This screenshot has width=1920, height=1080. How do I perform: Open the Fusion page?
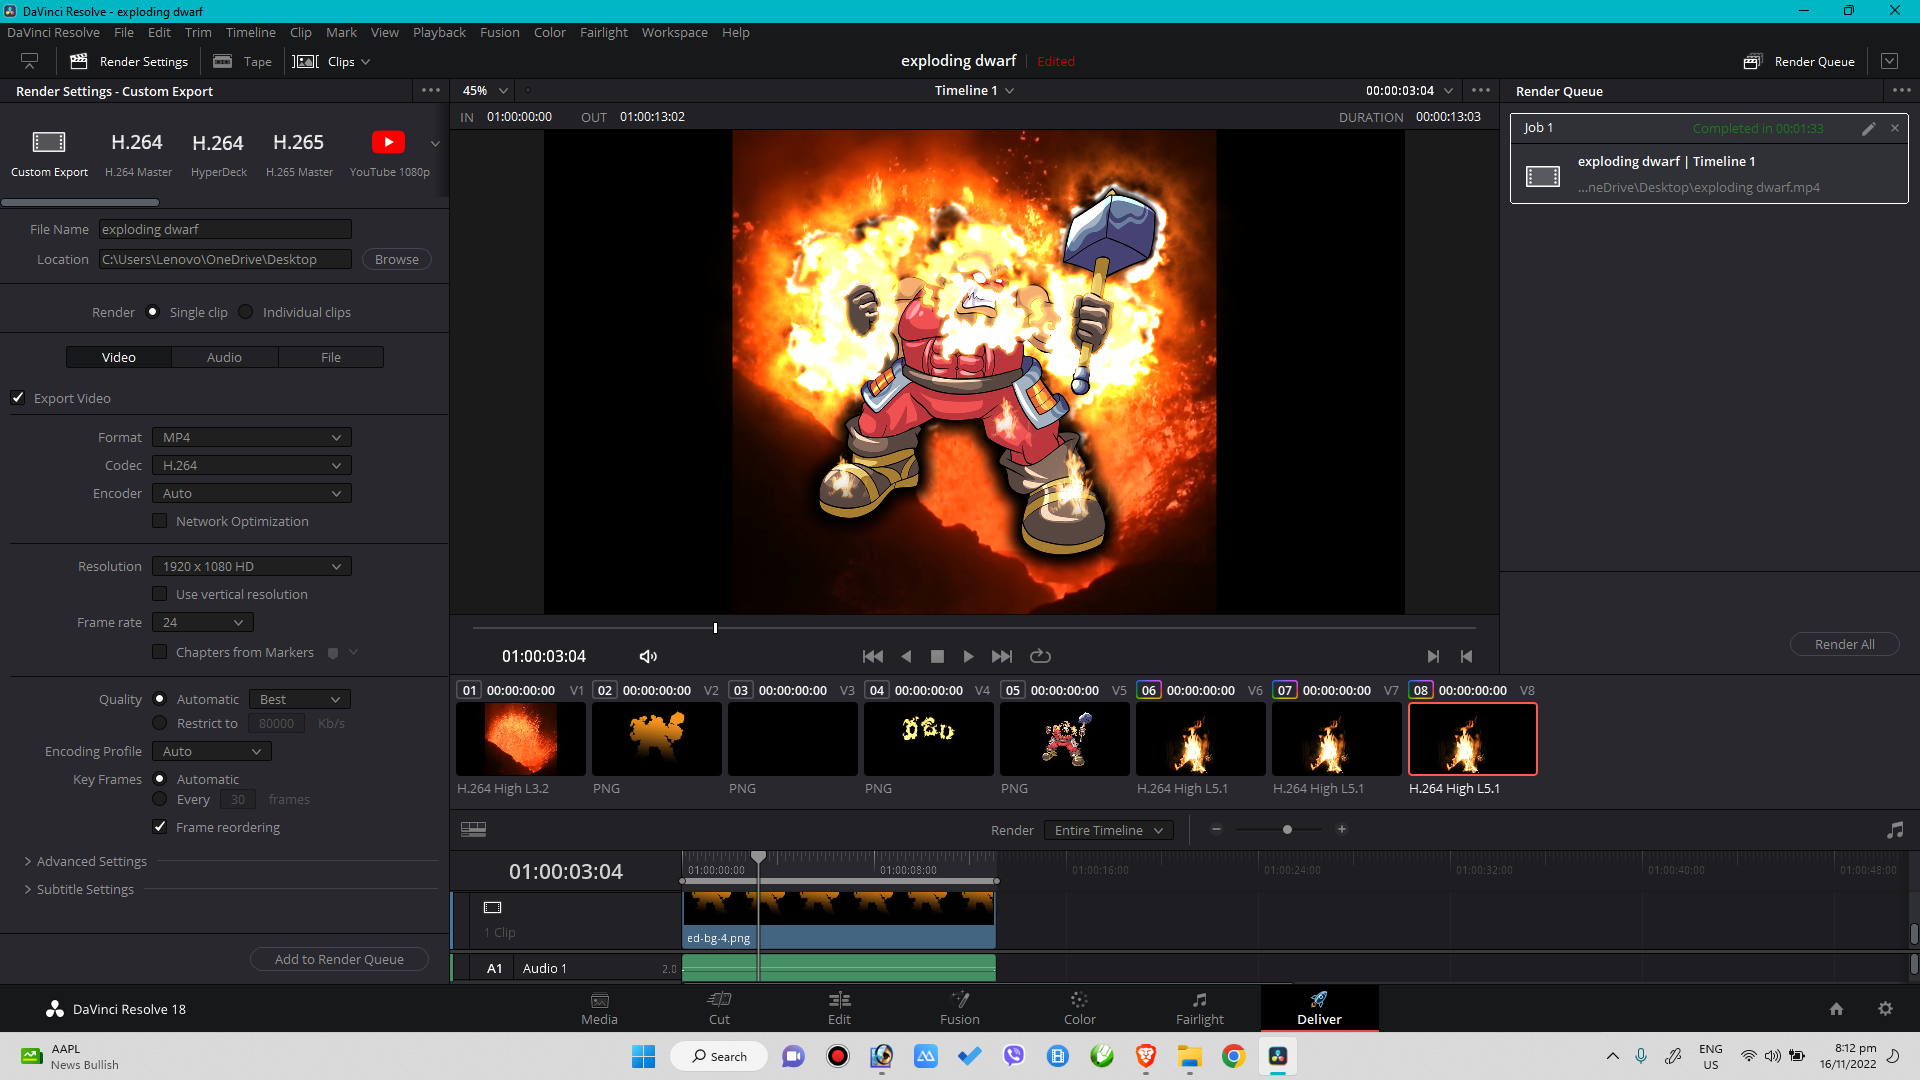pos(959,1008)
